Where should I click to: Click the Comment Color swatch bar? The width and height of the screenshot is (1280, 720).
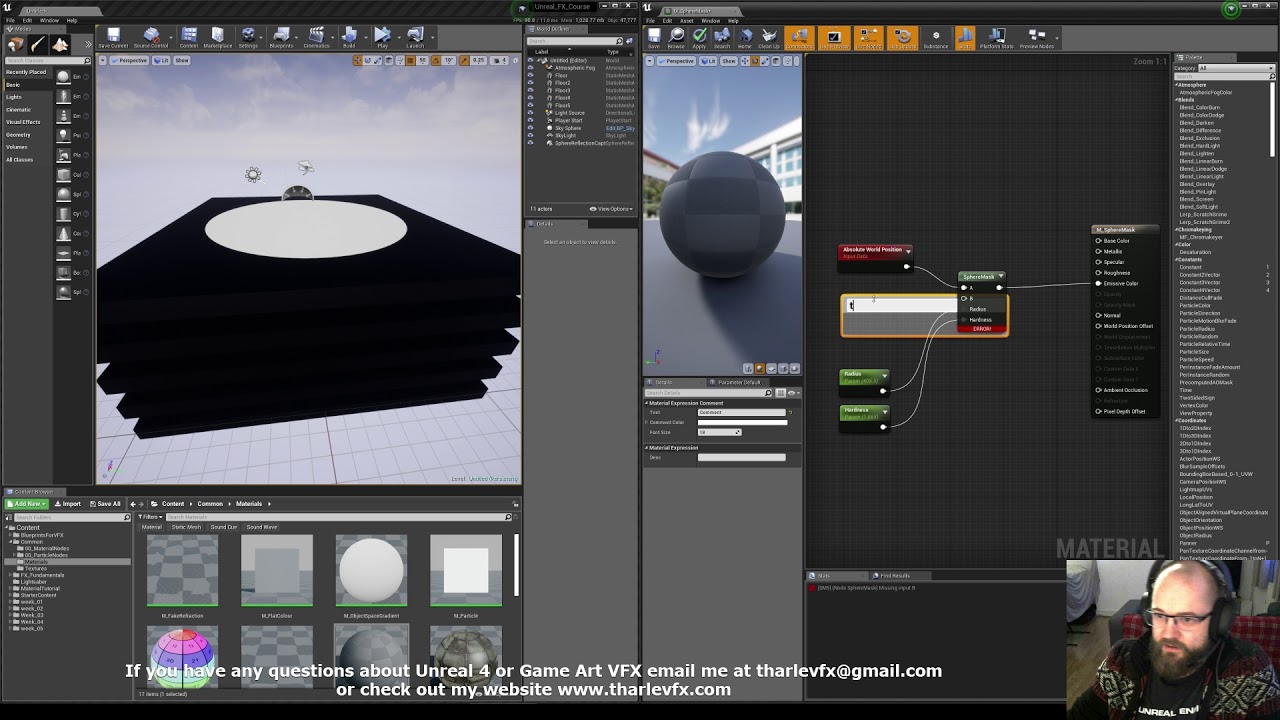[742, 422]
